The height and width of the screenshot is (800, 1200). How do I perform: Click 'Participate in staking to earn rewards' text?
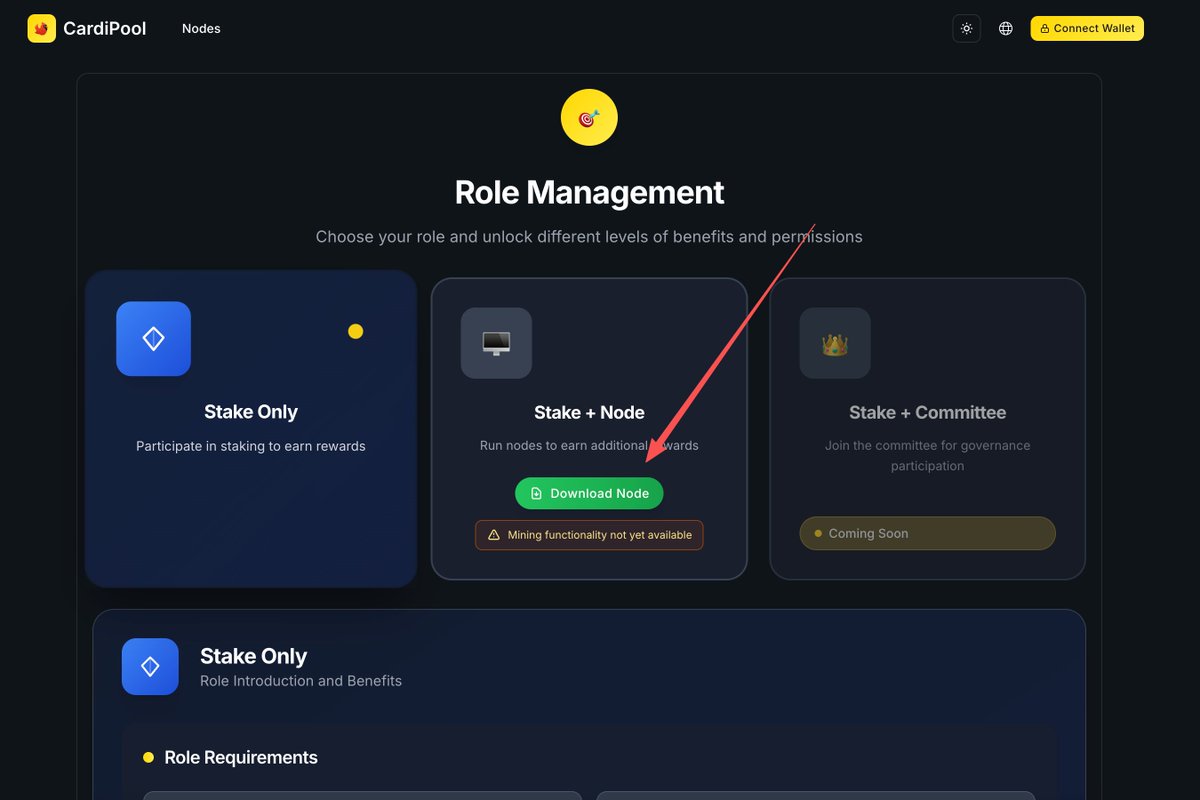click(251, 446)
